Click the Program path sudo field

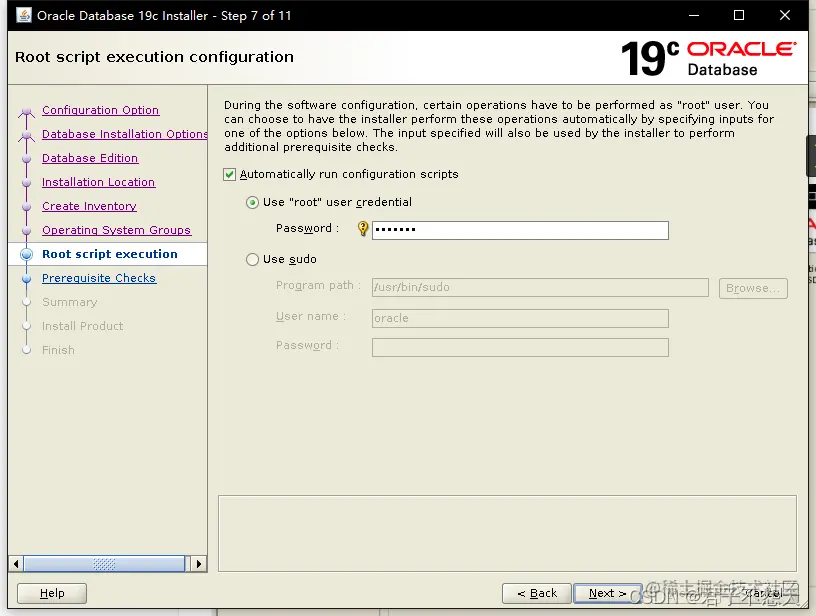pos(540,287)
